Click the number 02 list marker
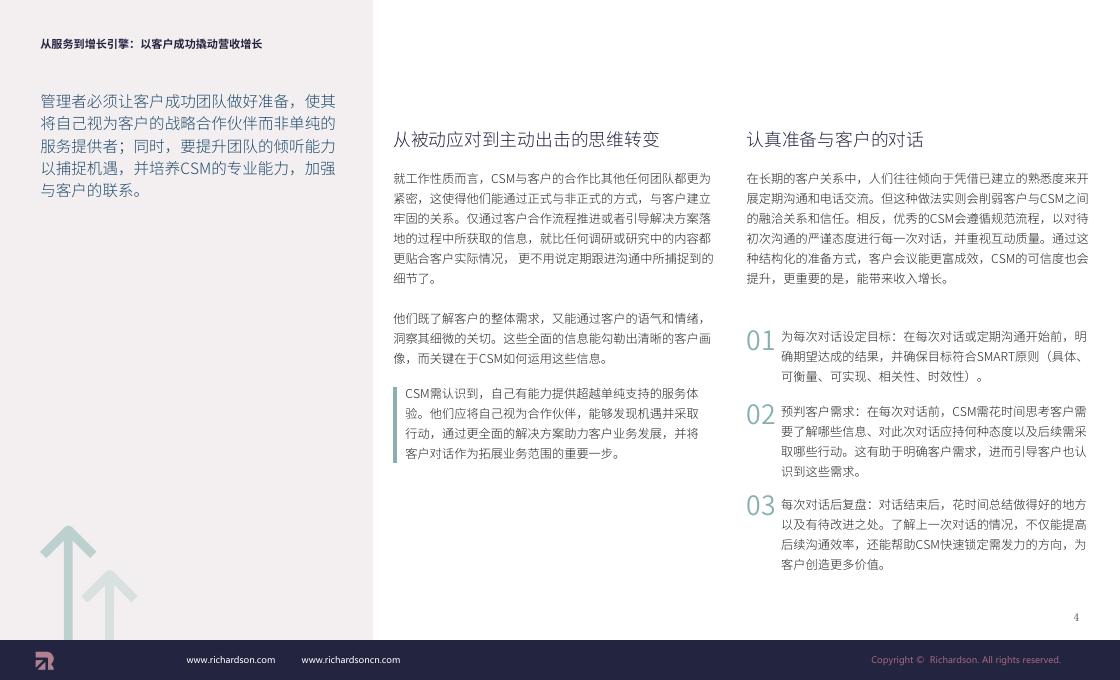This screenshot has width=1120, height=680. pos(760,415)
